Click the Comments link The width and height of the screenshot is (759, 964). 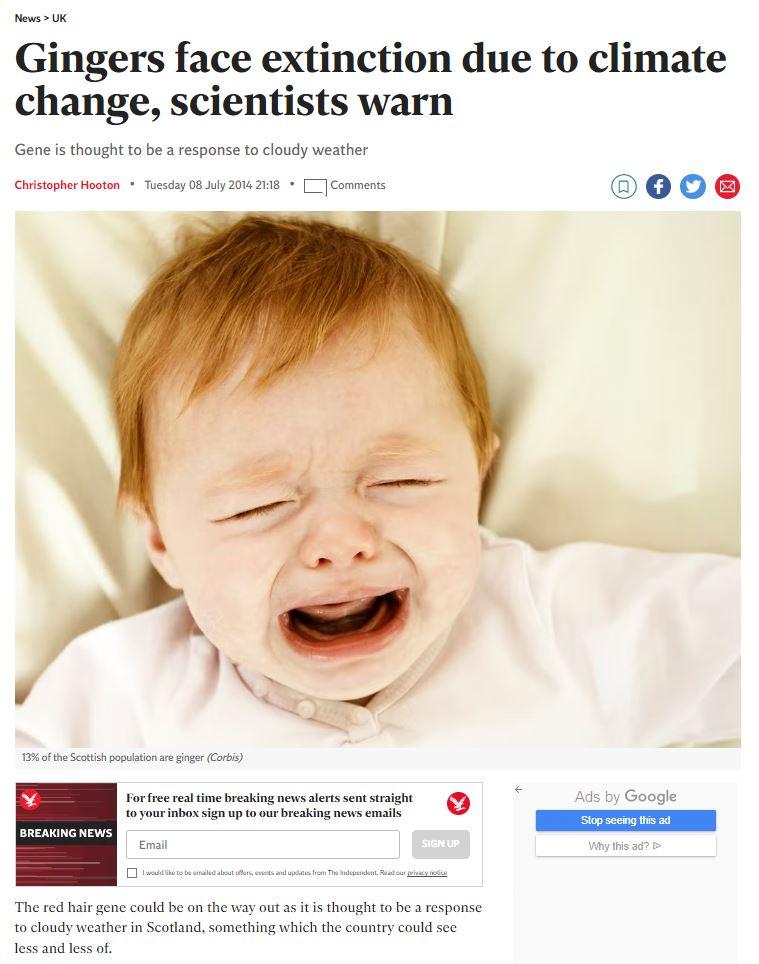point(358,185)
